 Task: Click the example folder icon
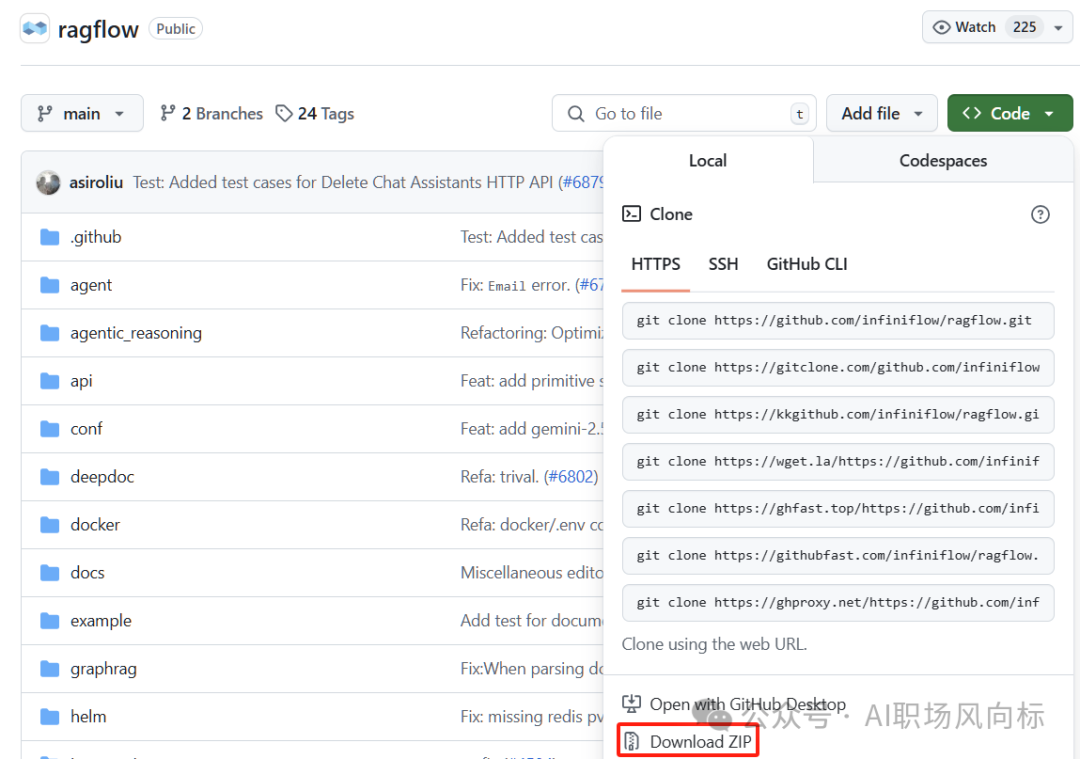50,621
